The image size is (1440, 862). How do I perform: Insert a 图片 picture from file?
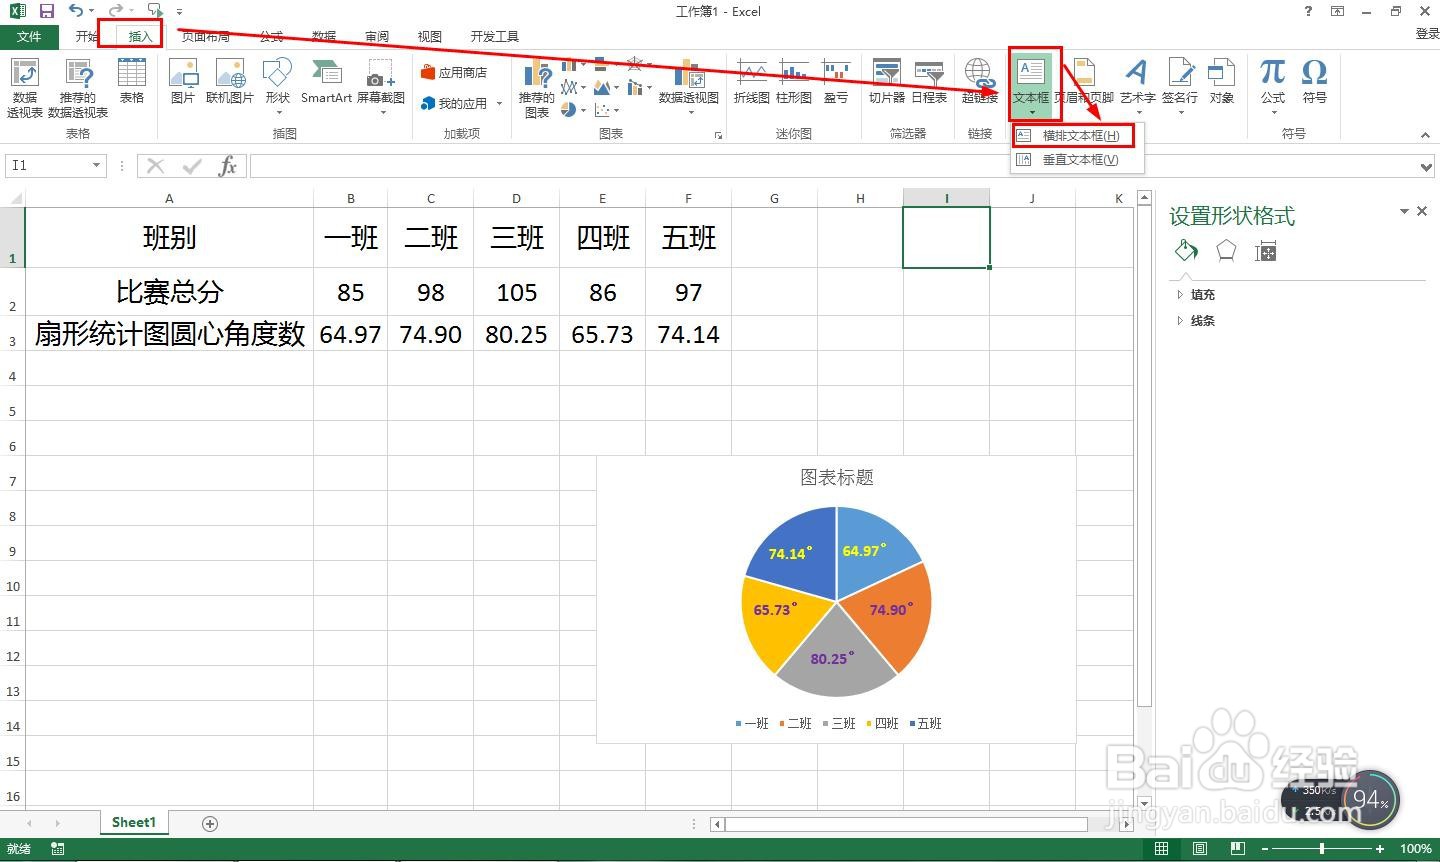coord(183,81)
